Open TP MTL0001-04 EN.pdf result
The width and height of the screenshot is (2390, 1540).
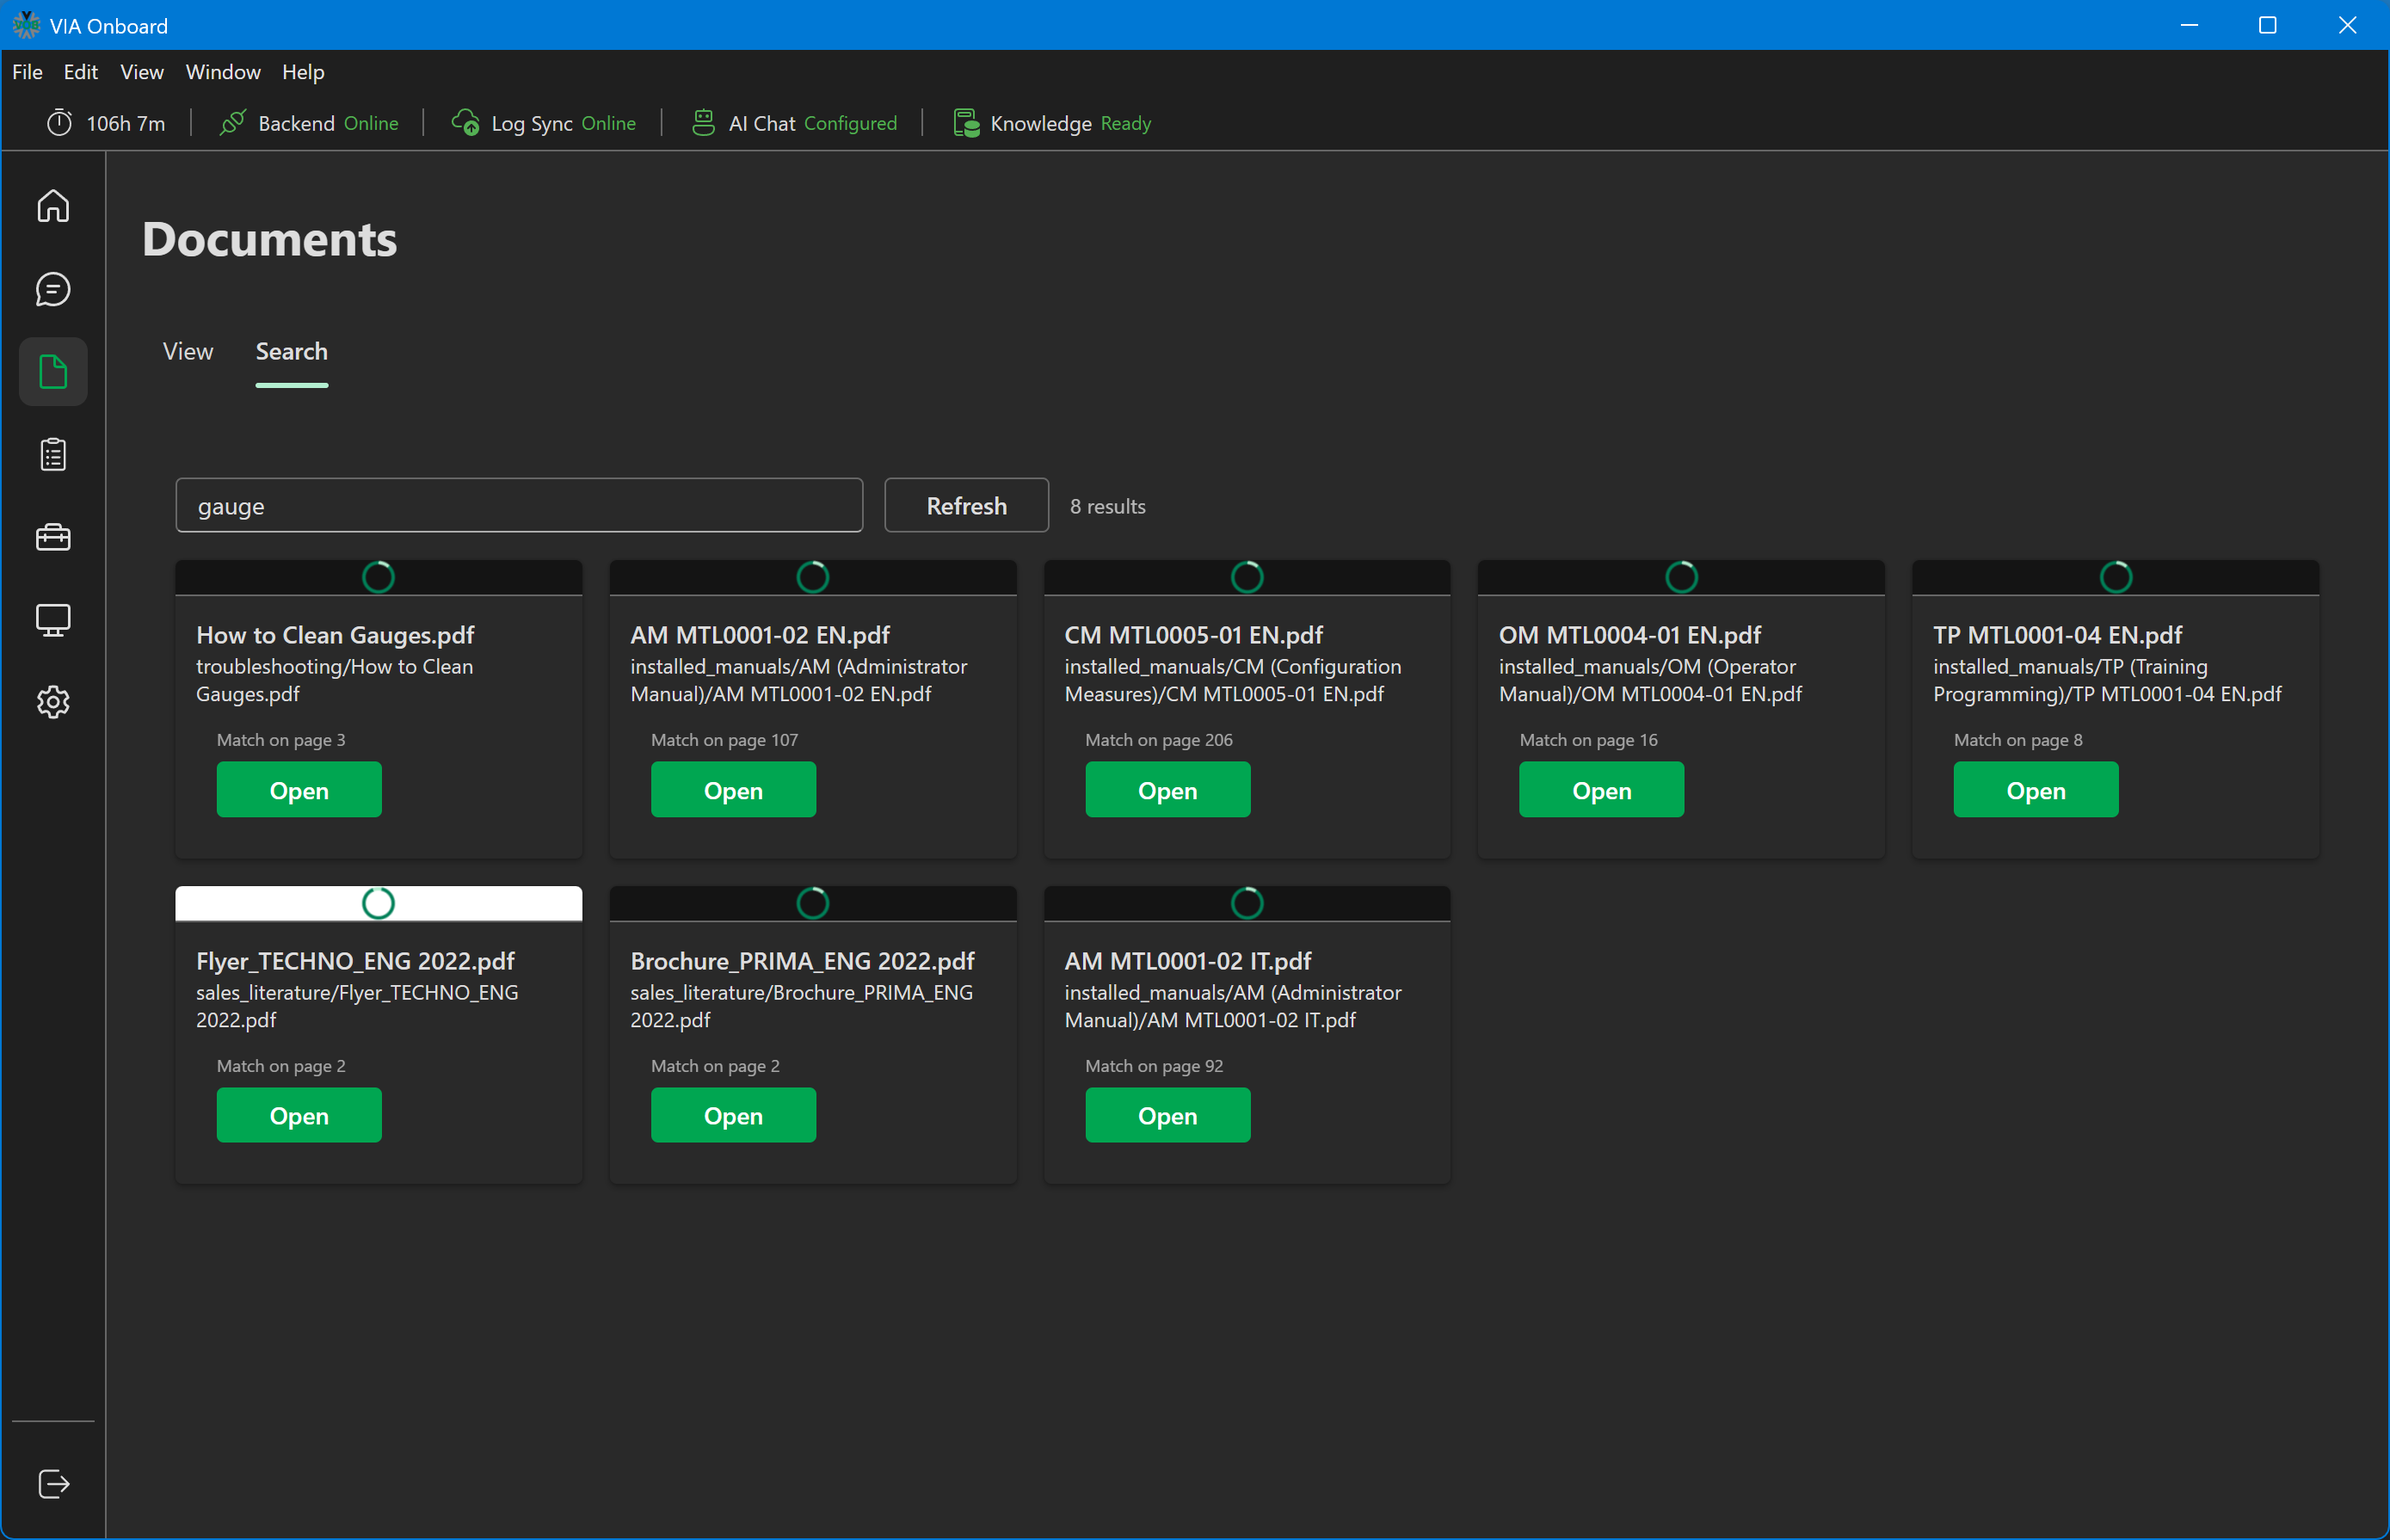[x=2035, y=790]
